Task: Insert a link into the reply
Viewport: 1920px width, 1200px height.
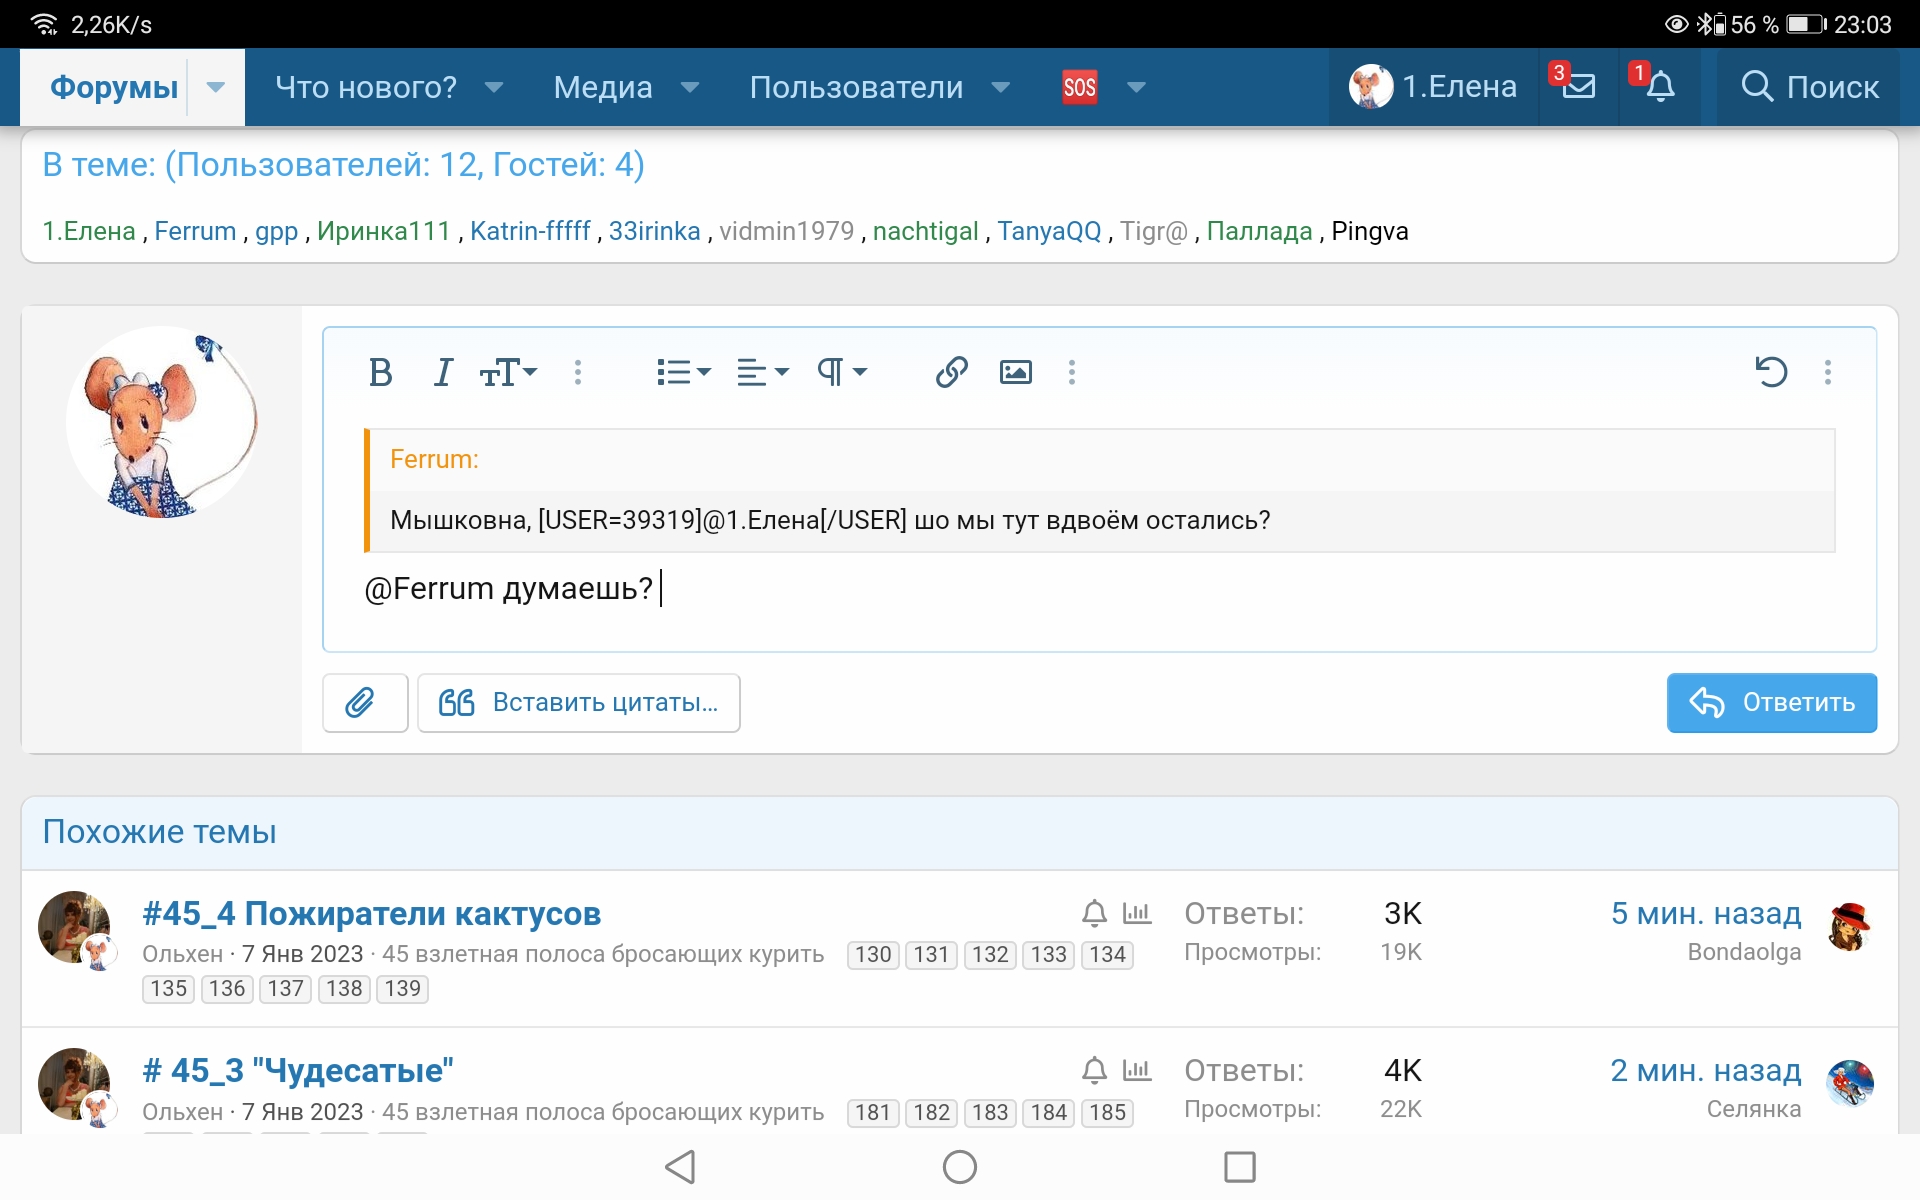Action: click(x=951, y=372)
